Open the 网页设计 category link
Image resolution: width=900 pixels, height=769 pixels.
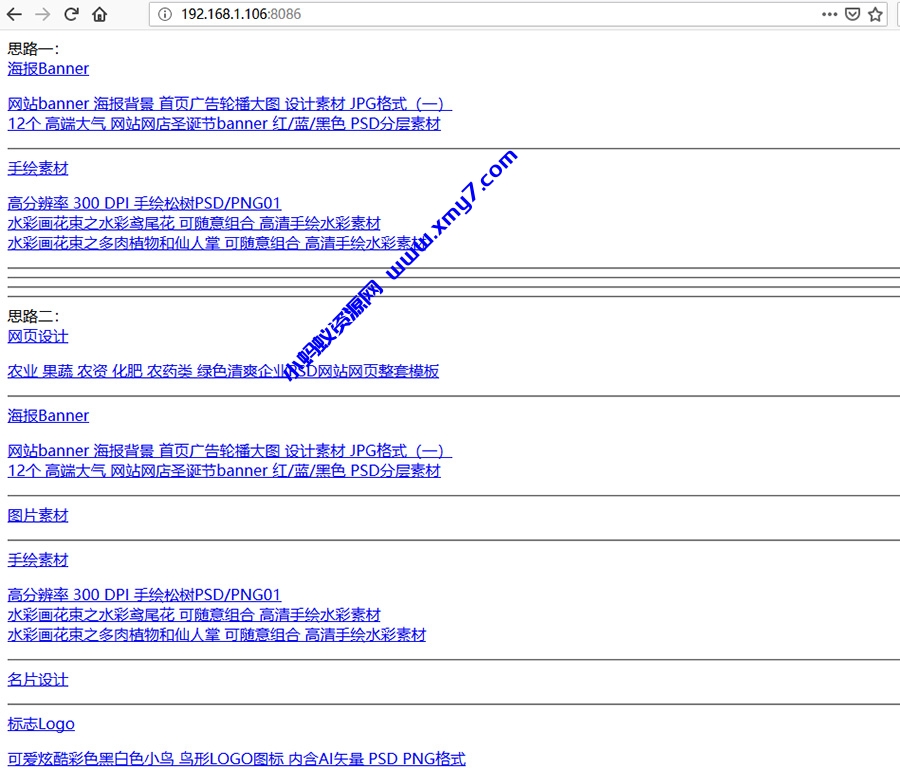click(x=38, y=336)
